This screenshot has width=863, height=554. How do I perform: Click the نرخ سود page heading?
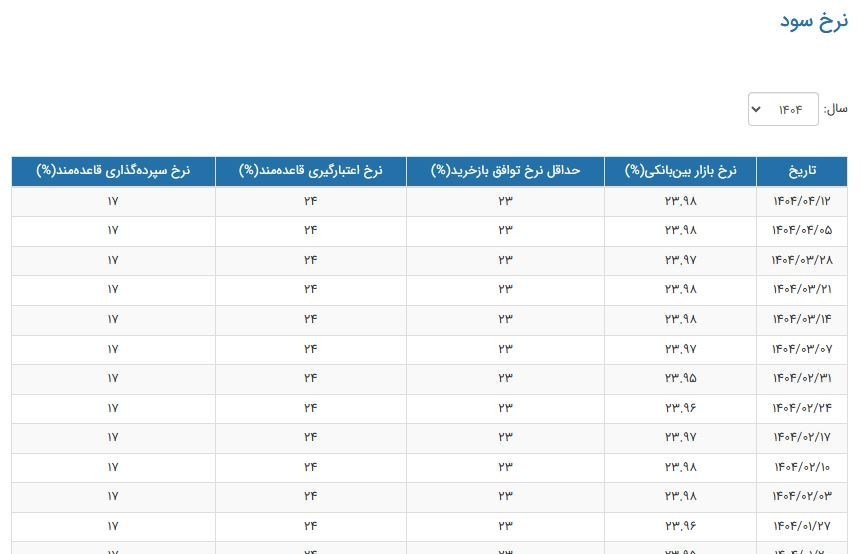(x=813, y=21)
